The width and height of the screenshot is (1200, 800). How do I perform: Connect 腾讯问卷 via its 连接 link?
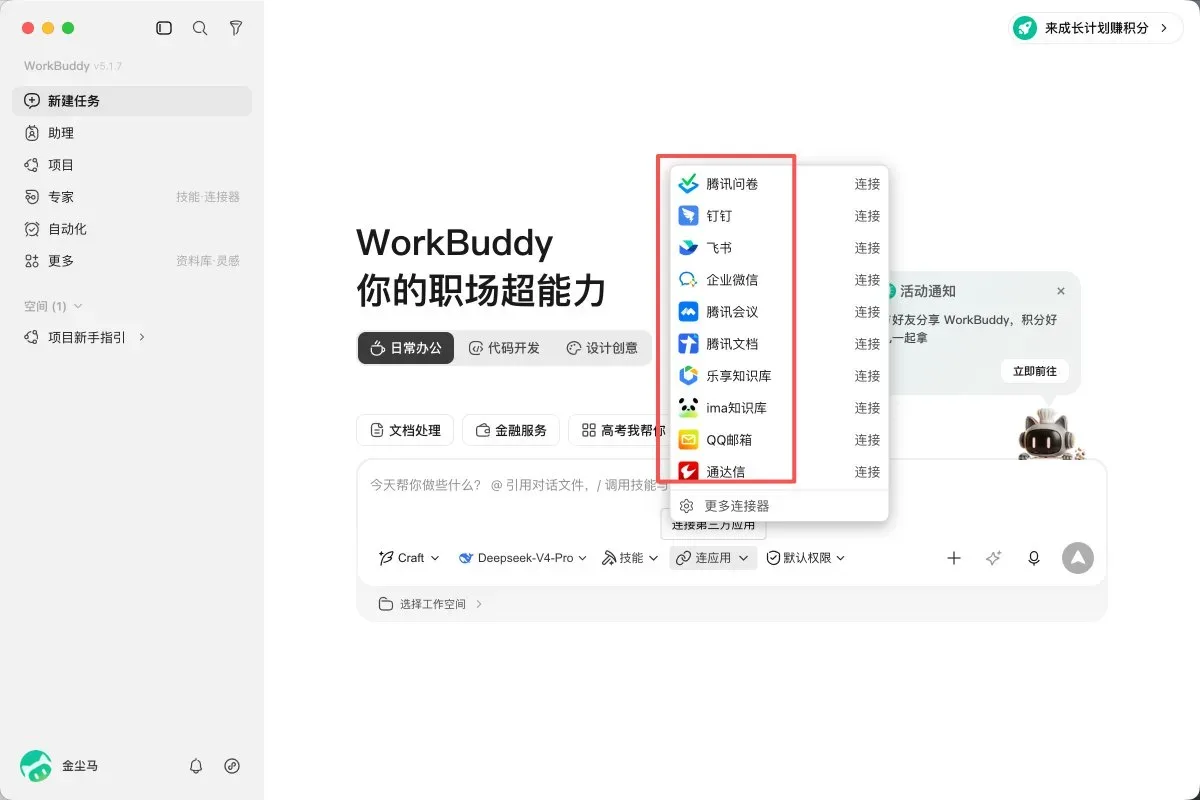[x=867, y=184]
